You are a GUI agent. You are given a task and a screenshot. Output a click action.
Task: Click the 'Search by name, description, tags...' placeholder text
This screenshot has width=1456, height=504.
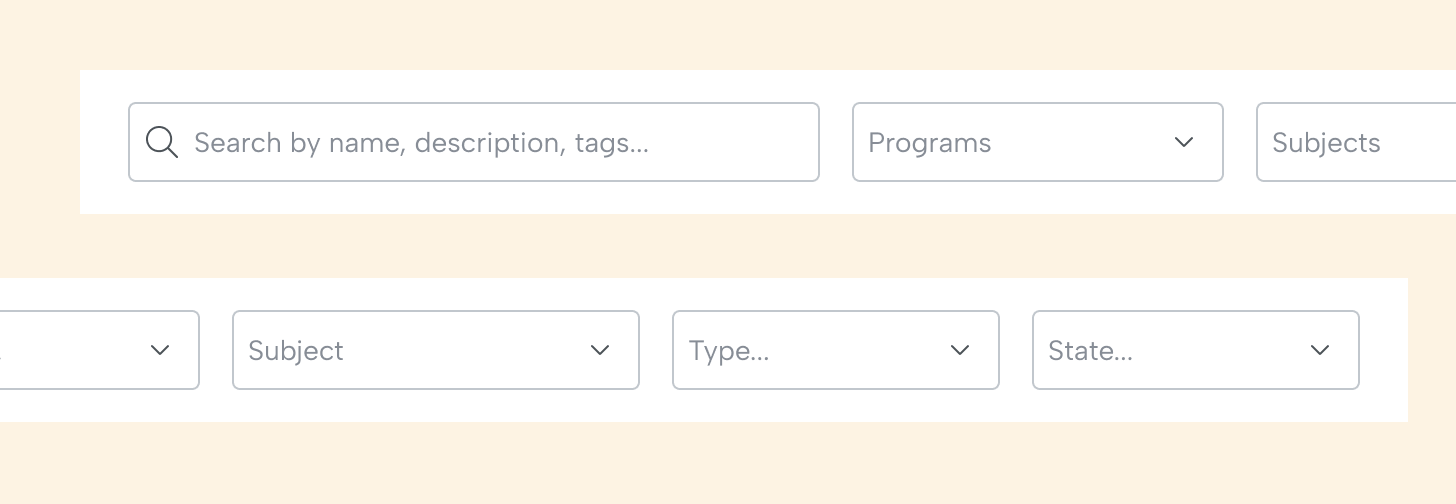coord(421,143)
